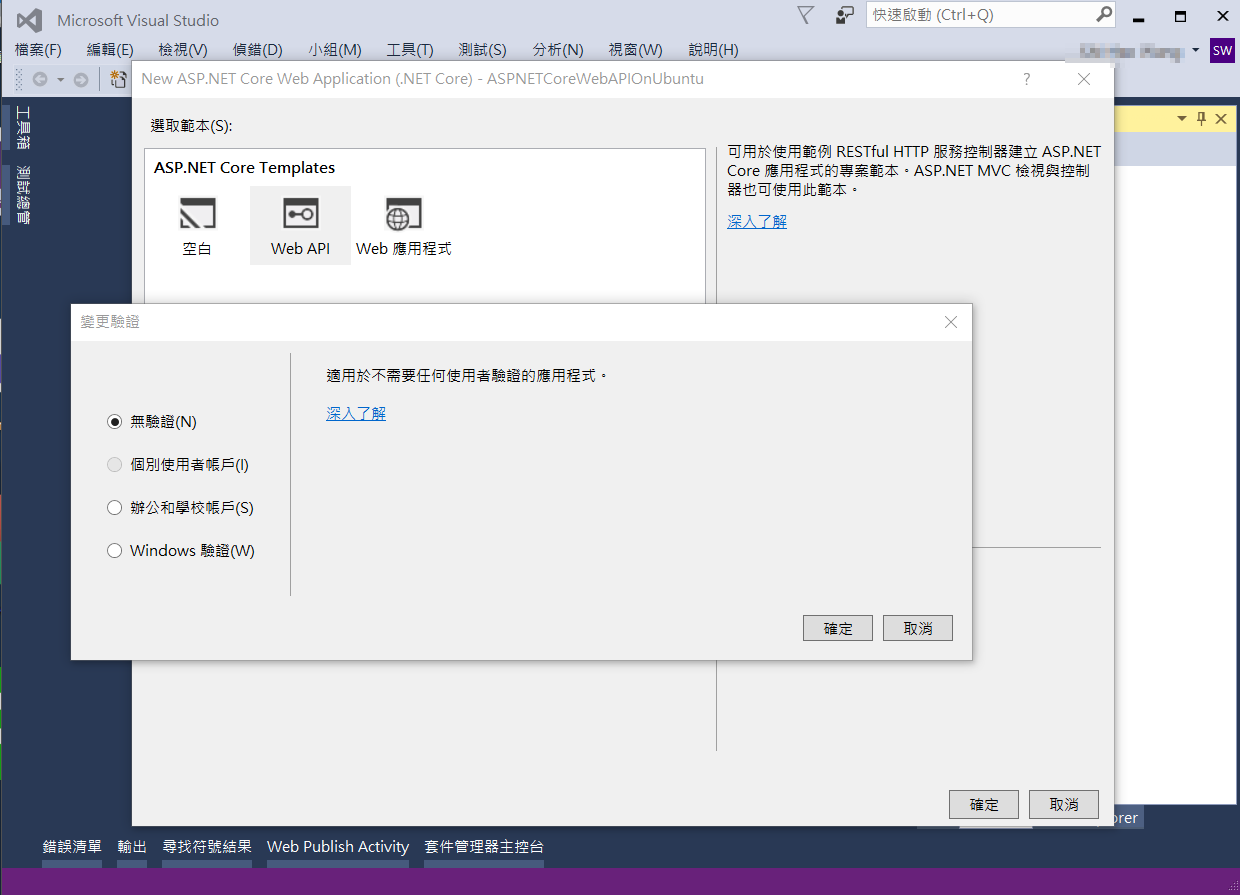Switch to the 套件管理器主控台 tab

pyautogui.click(x=484, y=847)
